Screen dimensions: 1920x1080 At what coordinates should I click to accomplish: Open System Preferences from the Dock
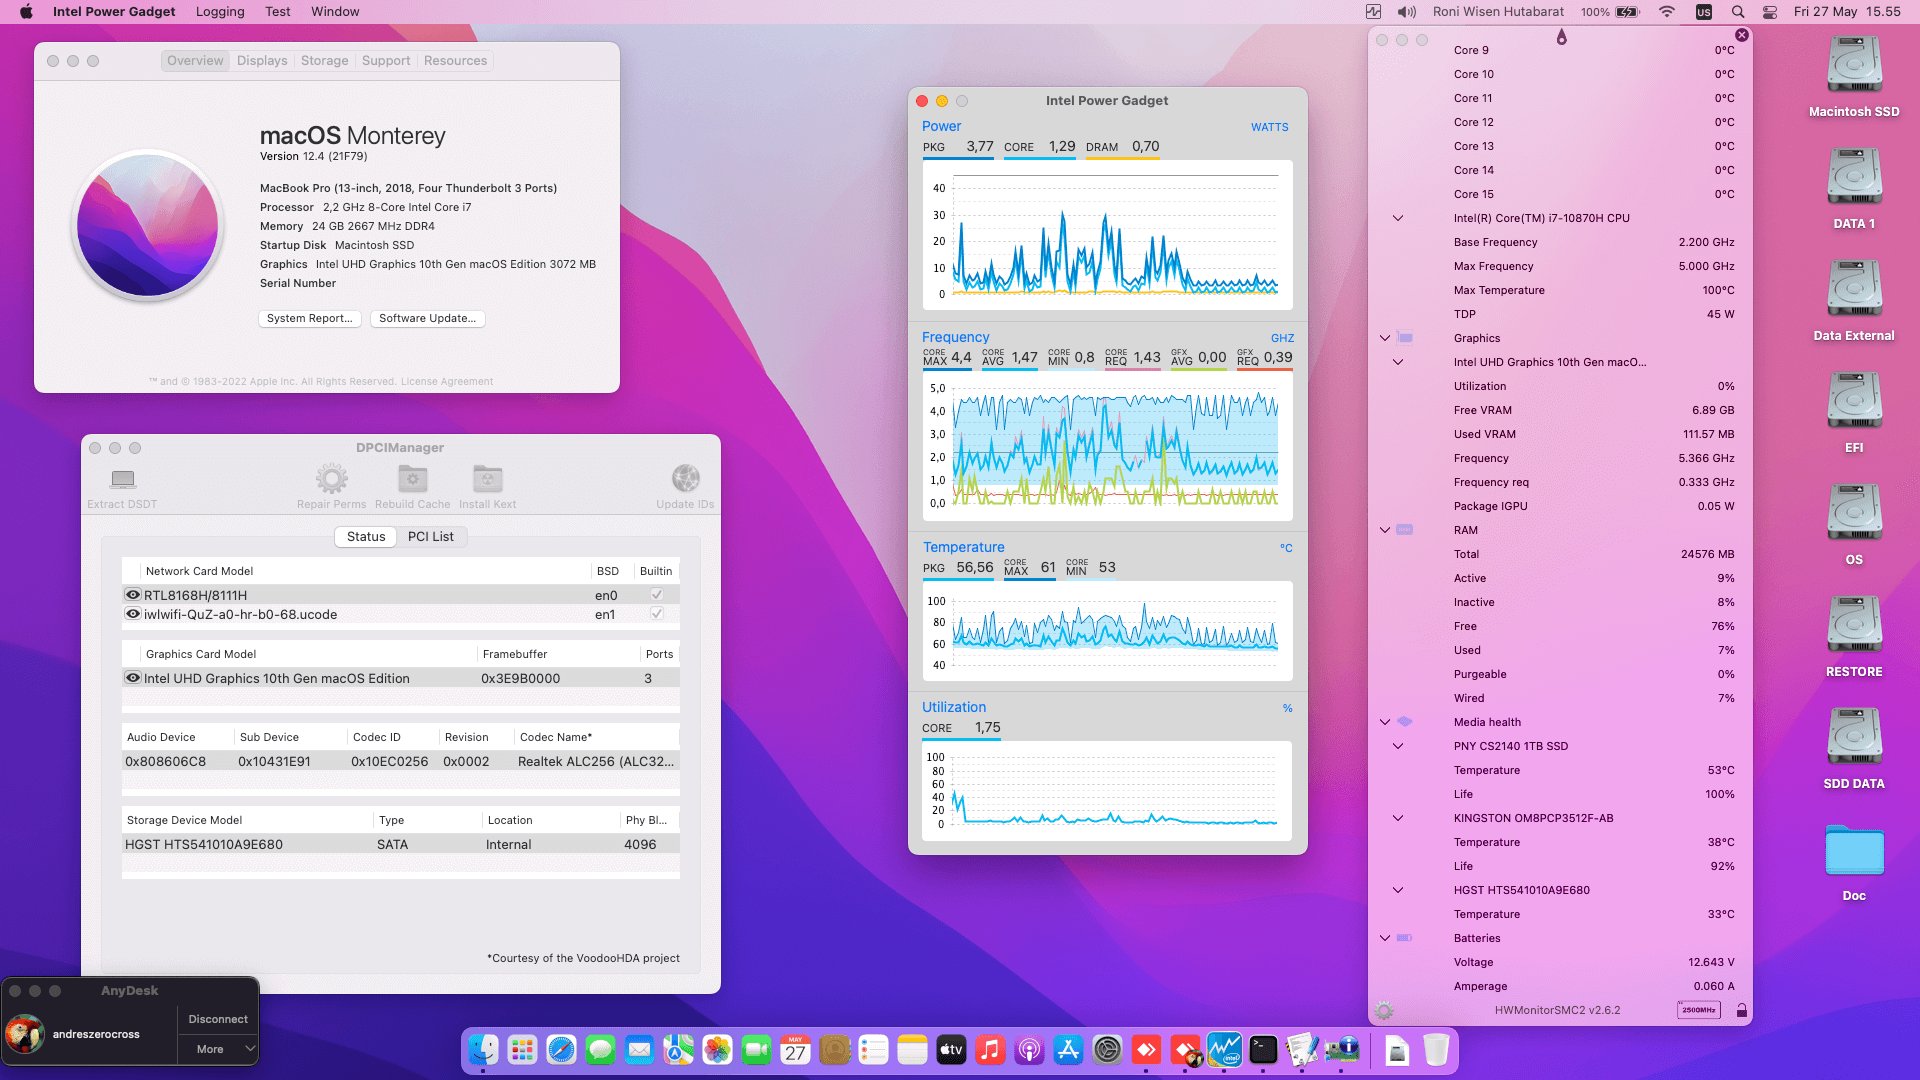1107,1049
